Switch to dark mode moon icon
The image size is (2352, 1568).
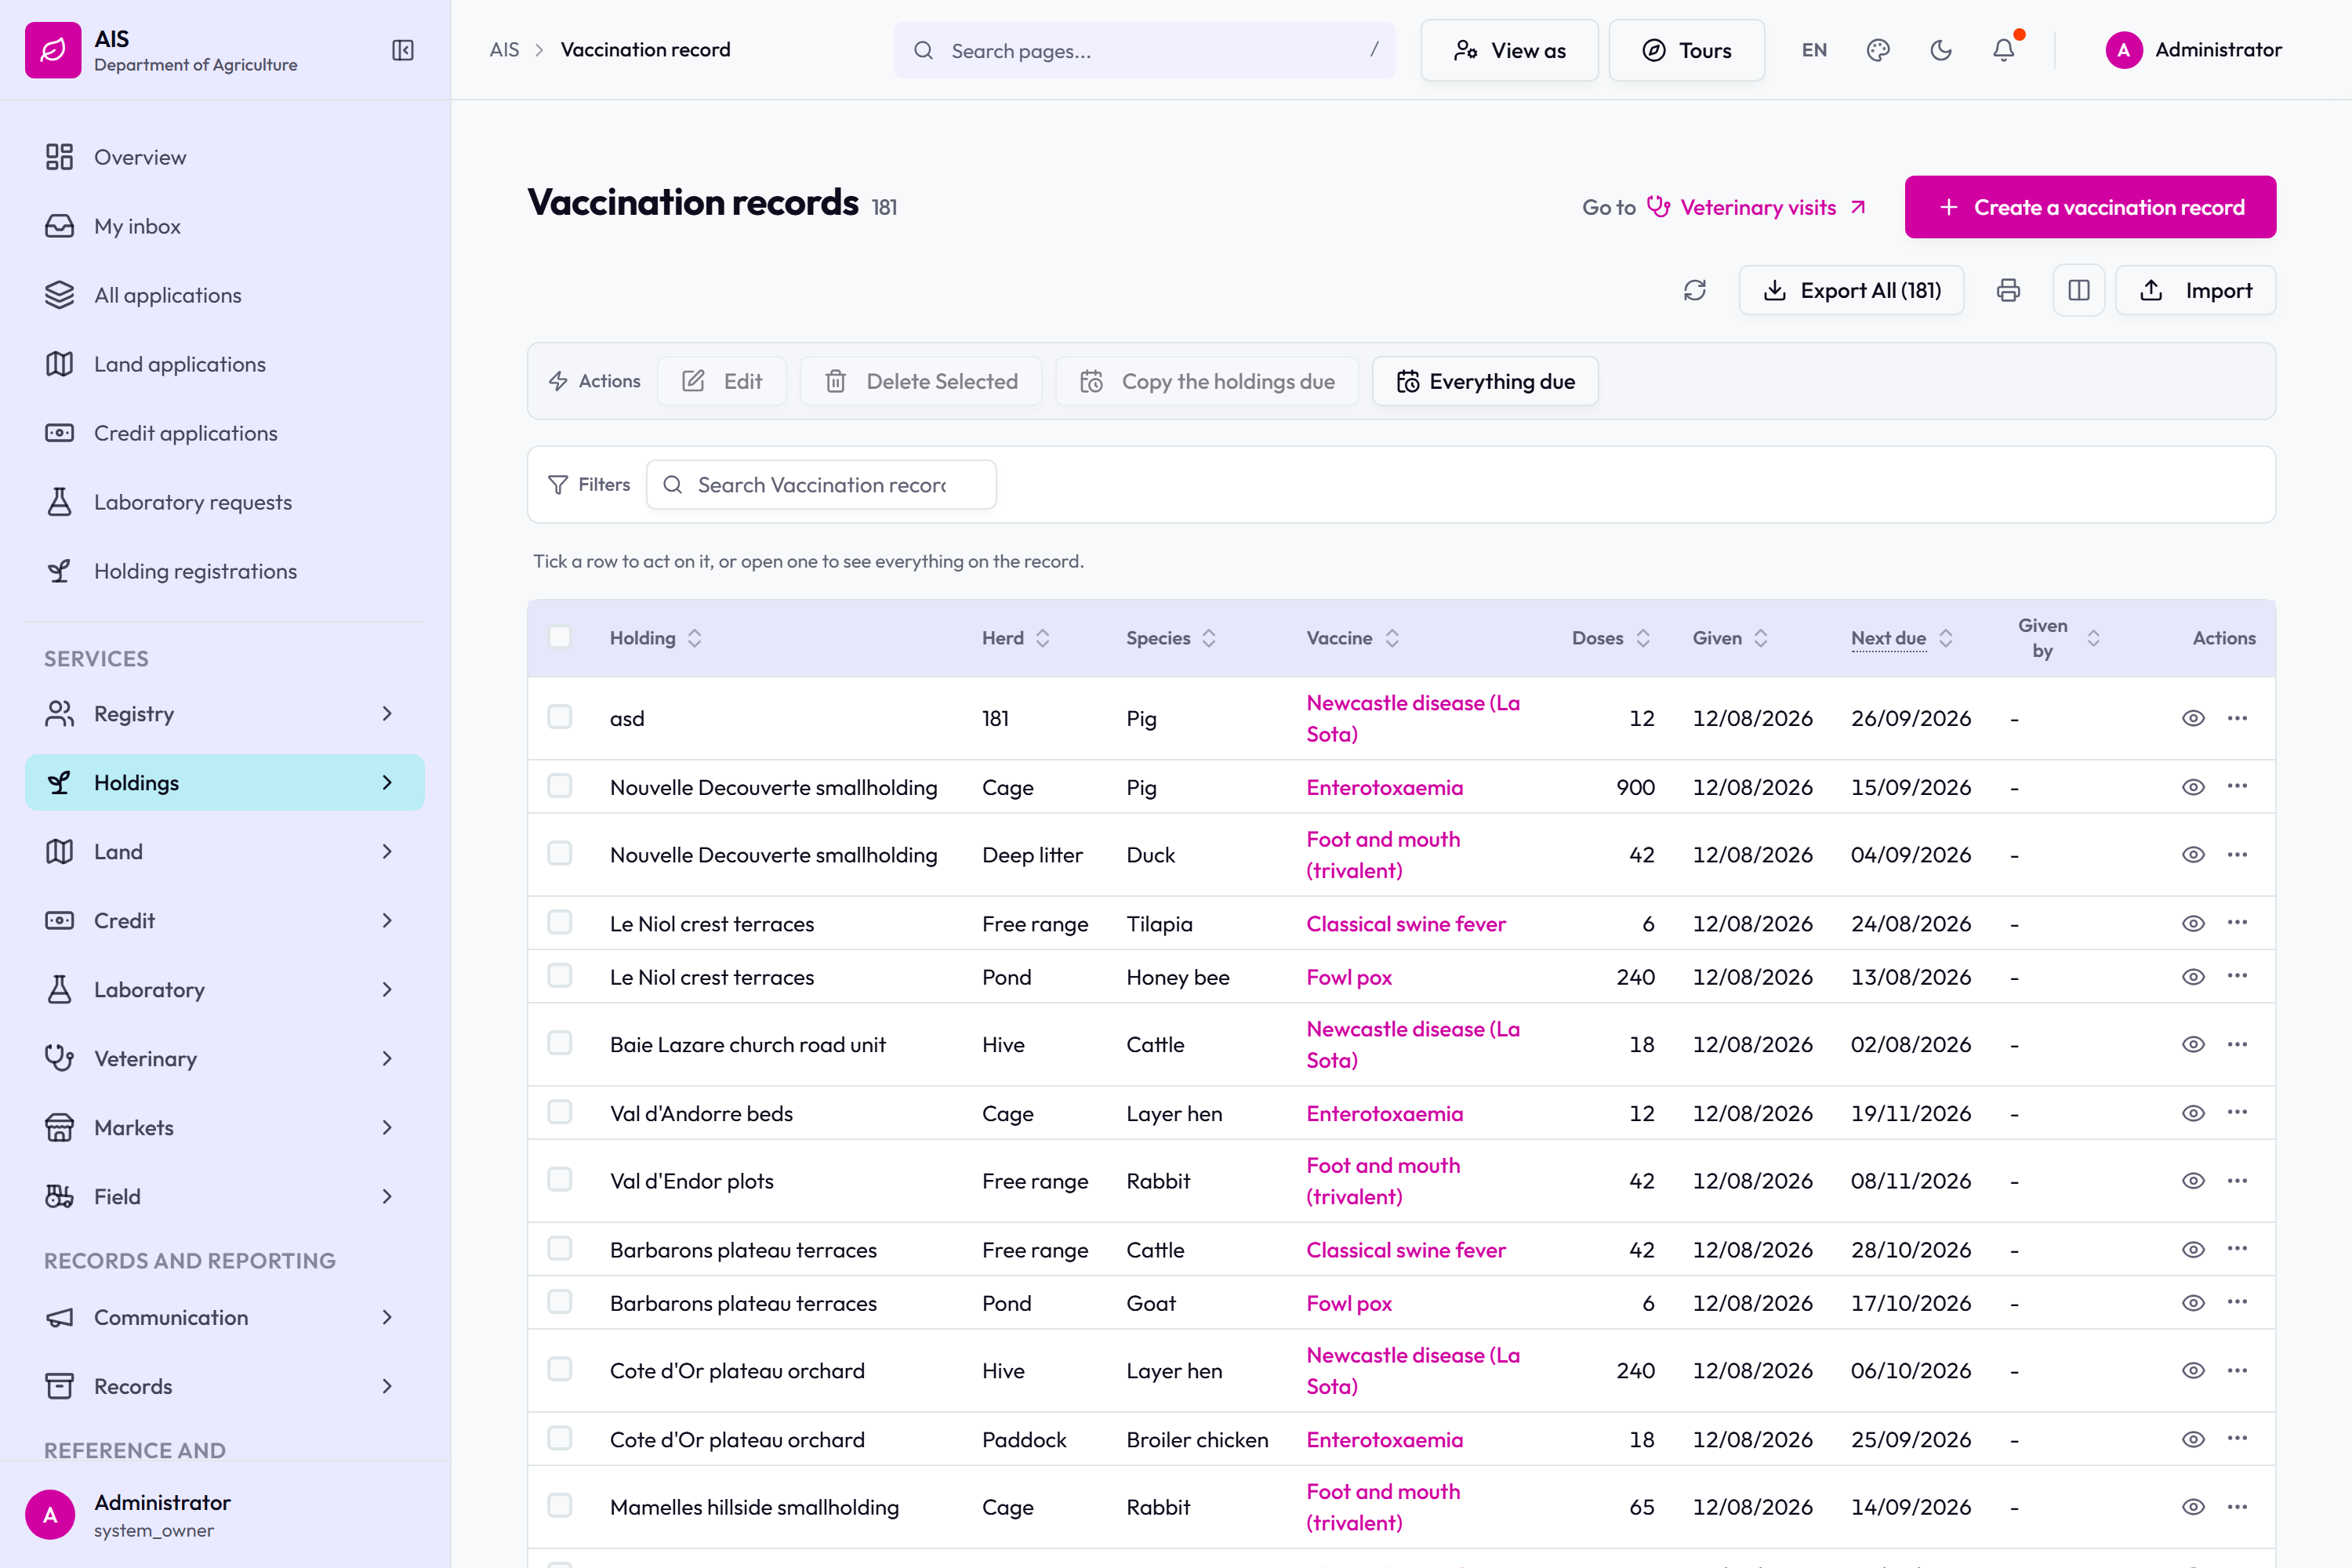click(1941, 50)
